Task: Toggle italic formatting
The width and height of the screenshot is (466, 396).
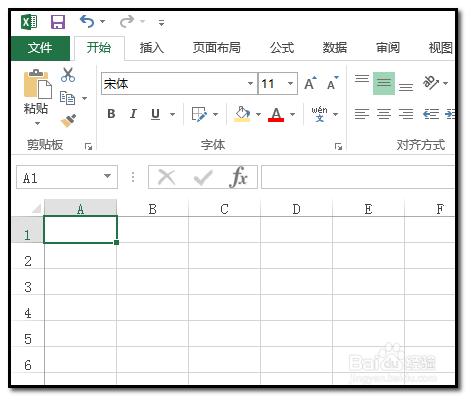Action: coord(133,114)
